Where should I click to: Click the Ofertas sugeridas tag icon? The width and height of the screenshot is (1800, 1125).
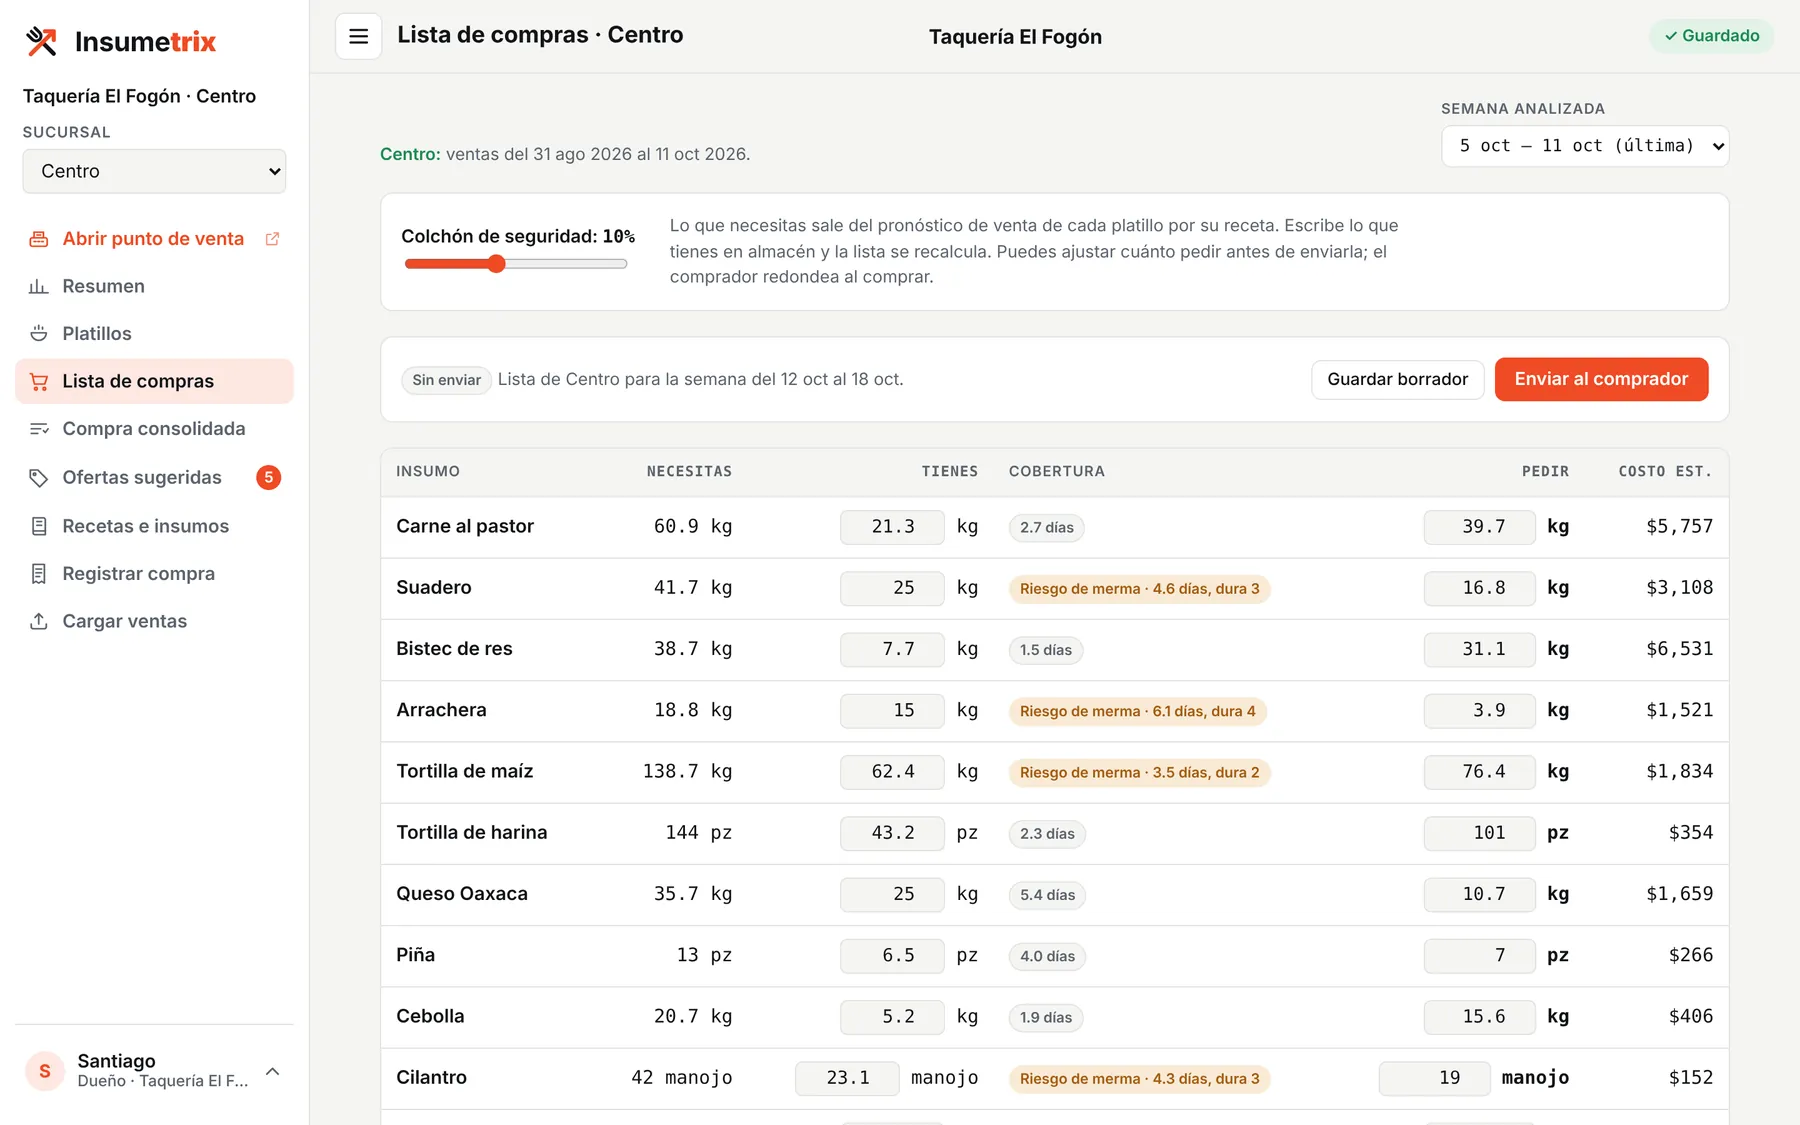[x=39, y=478]
